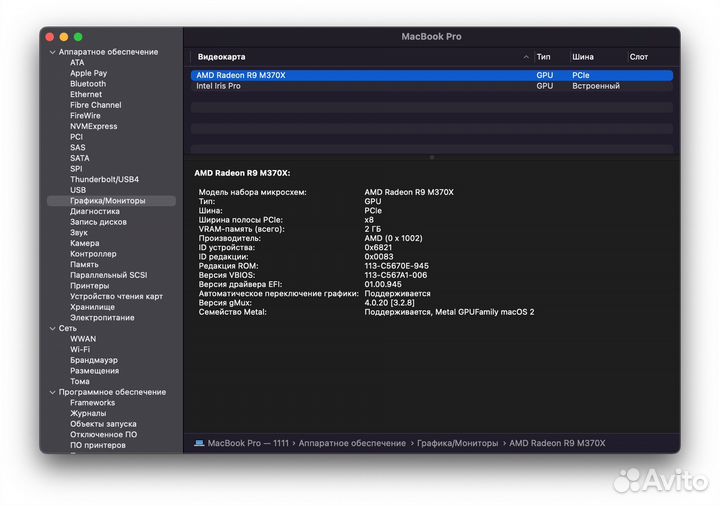Click MacBook Pro — 1111 breadcrumb

(x=248, y=443)
